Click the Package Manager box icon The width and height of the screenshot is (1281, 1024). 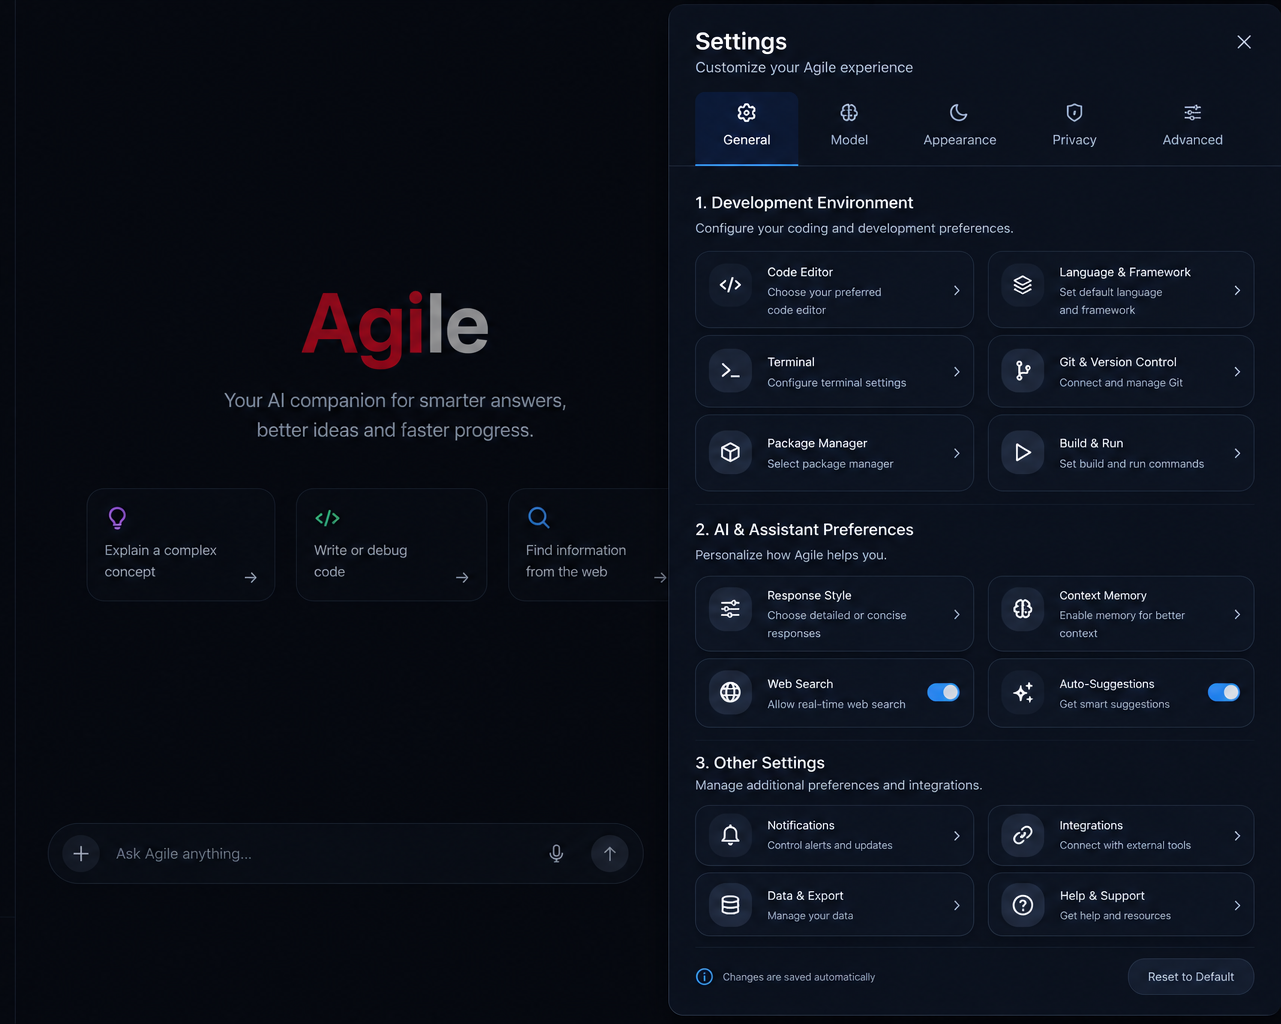tap(730, 452)
